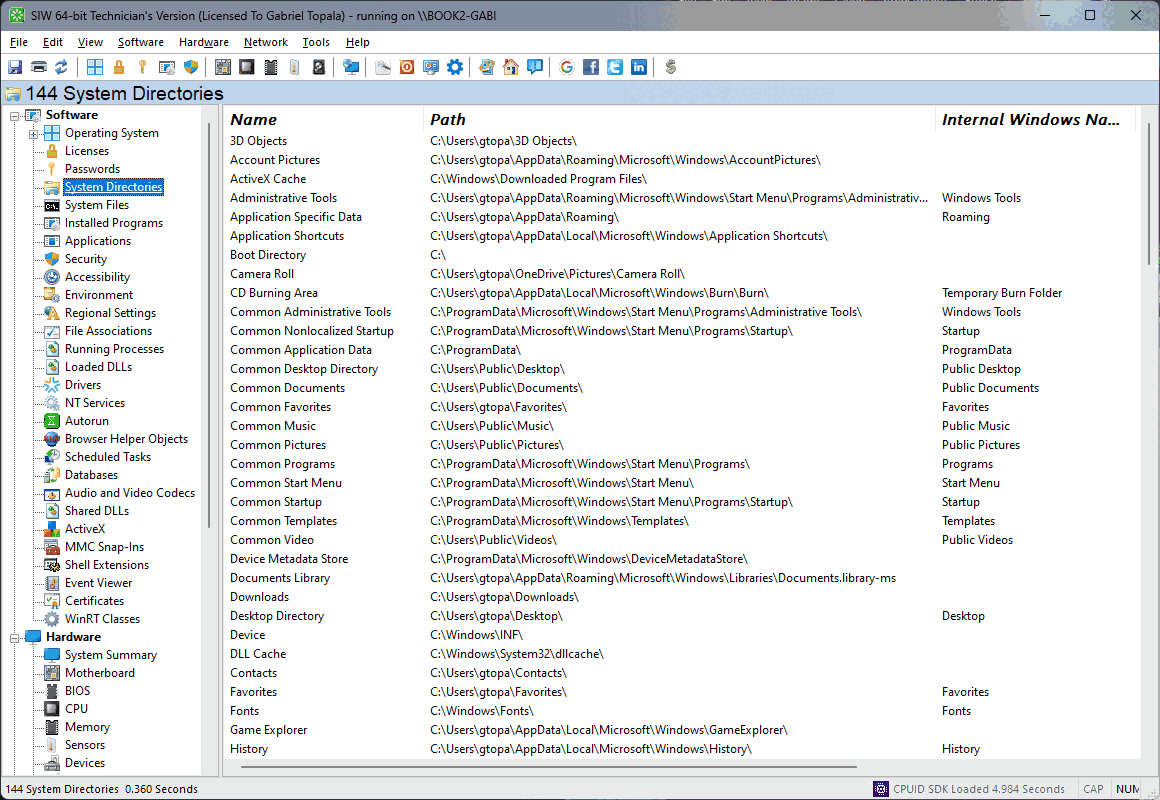Open the Network menu
The width and height of the screenshot is (1160, 800).
265,42
